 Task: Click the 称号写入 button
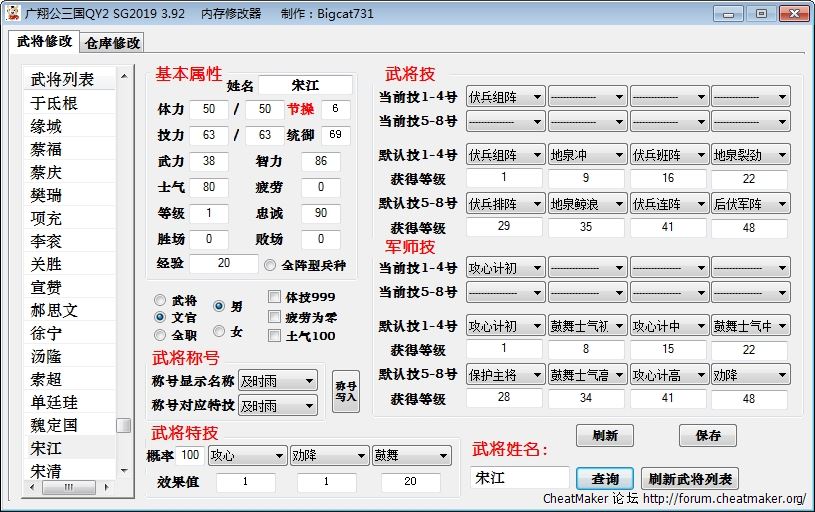pyautogui.click(x=346, y=391)
